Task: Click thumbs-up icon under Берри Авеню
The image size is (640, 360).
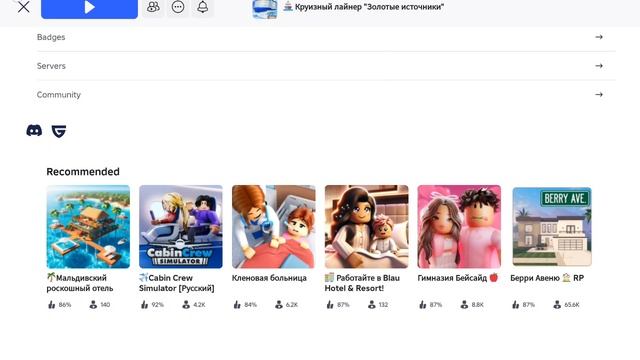Action: [x=516, y=304]
